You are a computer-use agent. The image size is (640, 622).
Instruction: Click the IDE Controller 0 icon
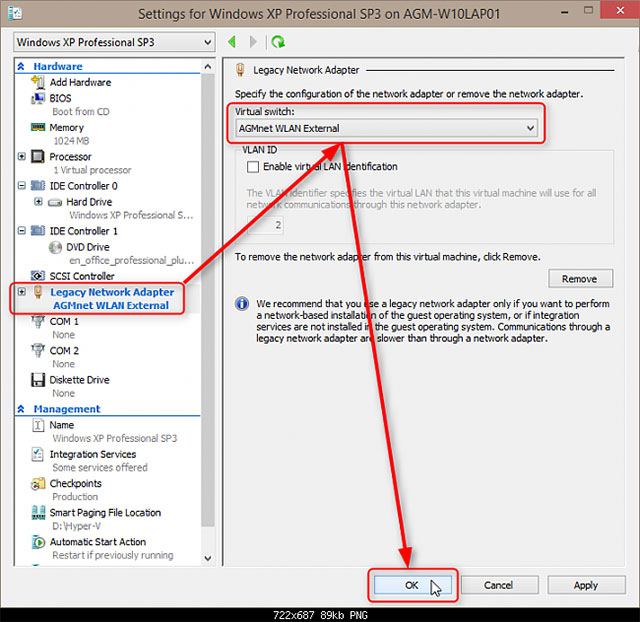pyautogui.click(x=38, y=186)
